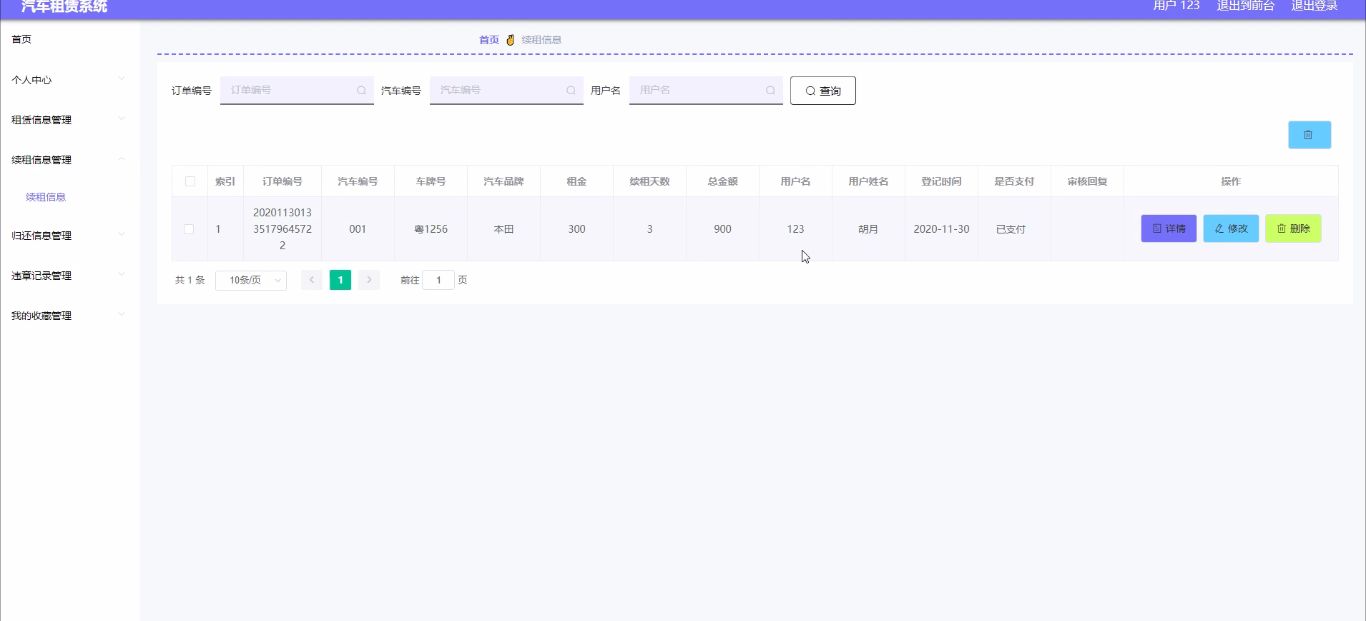Expand 个人中心 menu chevron

point(121,79)
